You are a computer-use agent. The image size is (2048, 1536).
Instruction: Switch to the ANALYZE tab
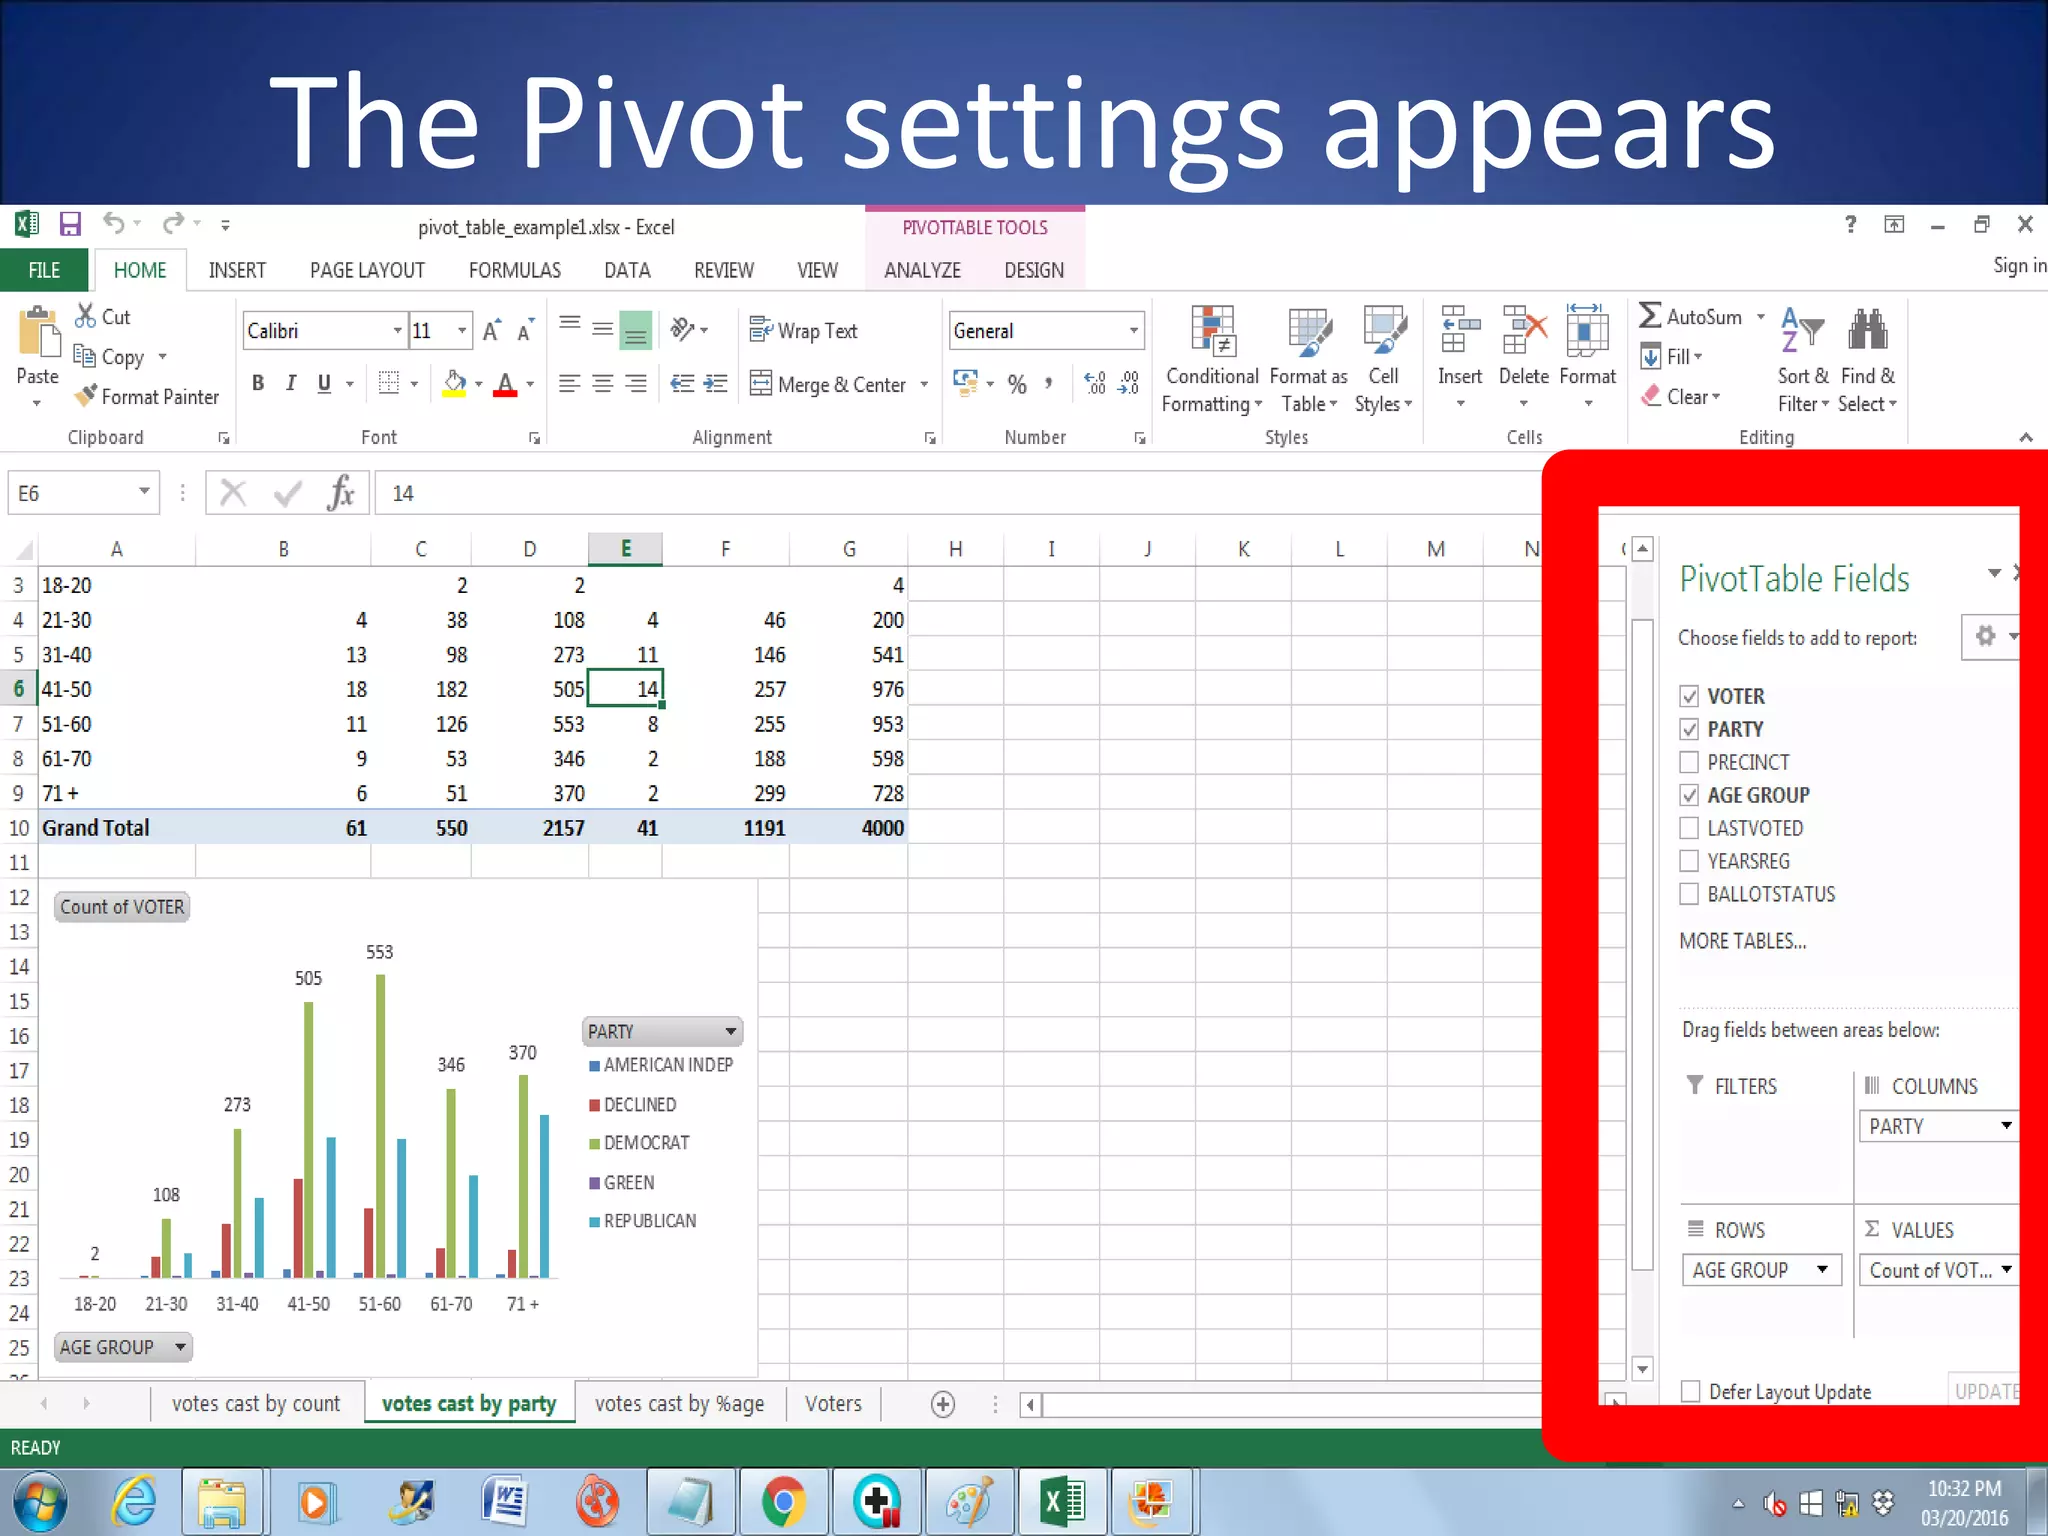point(922,270)
